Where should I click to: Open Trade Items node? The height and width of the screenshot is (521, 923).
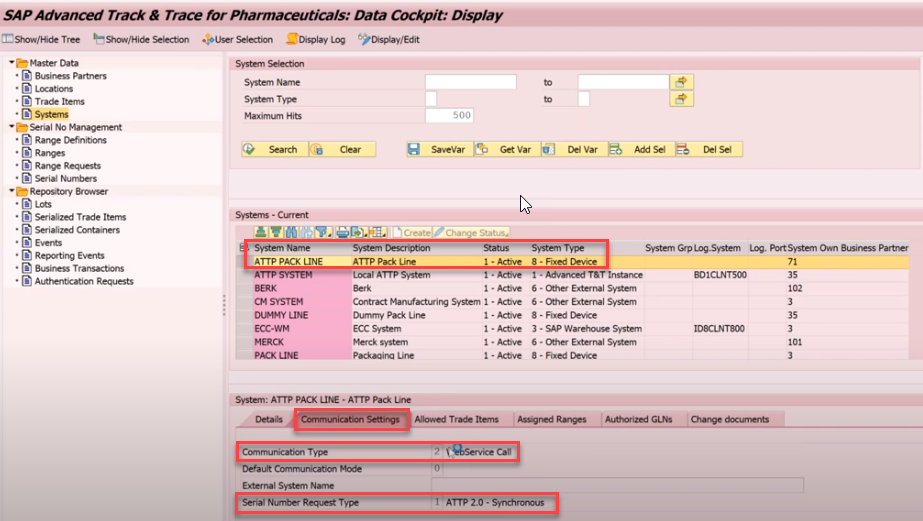click(59, 101)
